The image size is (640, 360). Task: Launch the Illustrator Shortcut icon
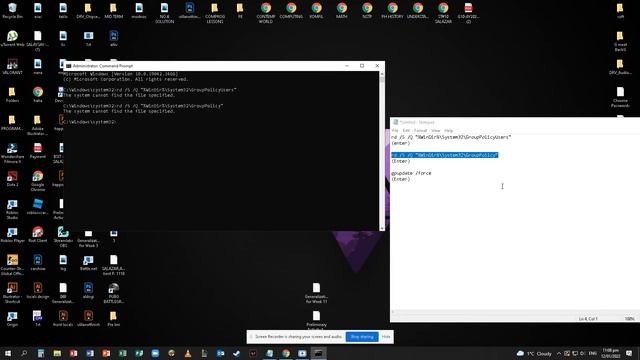coord(12,293)
